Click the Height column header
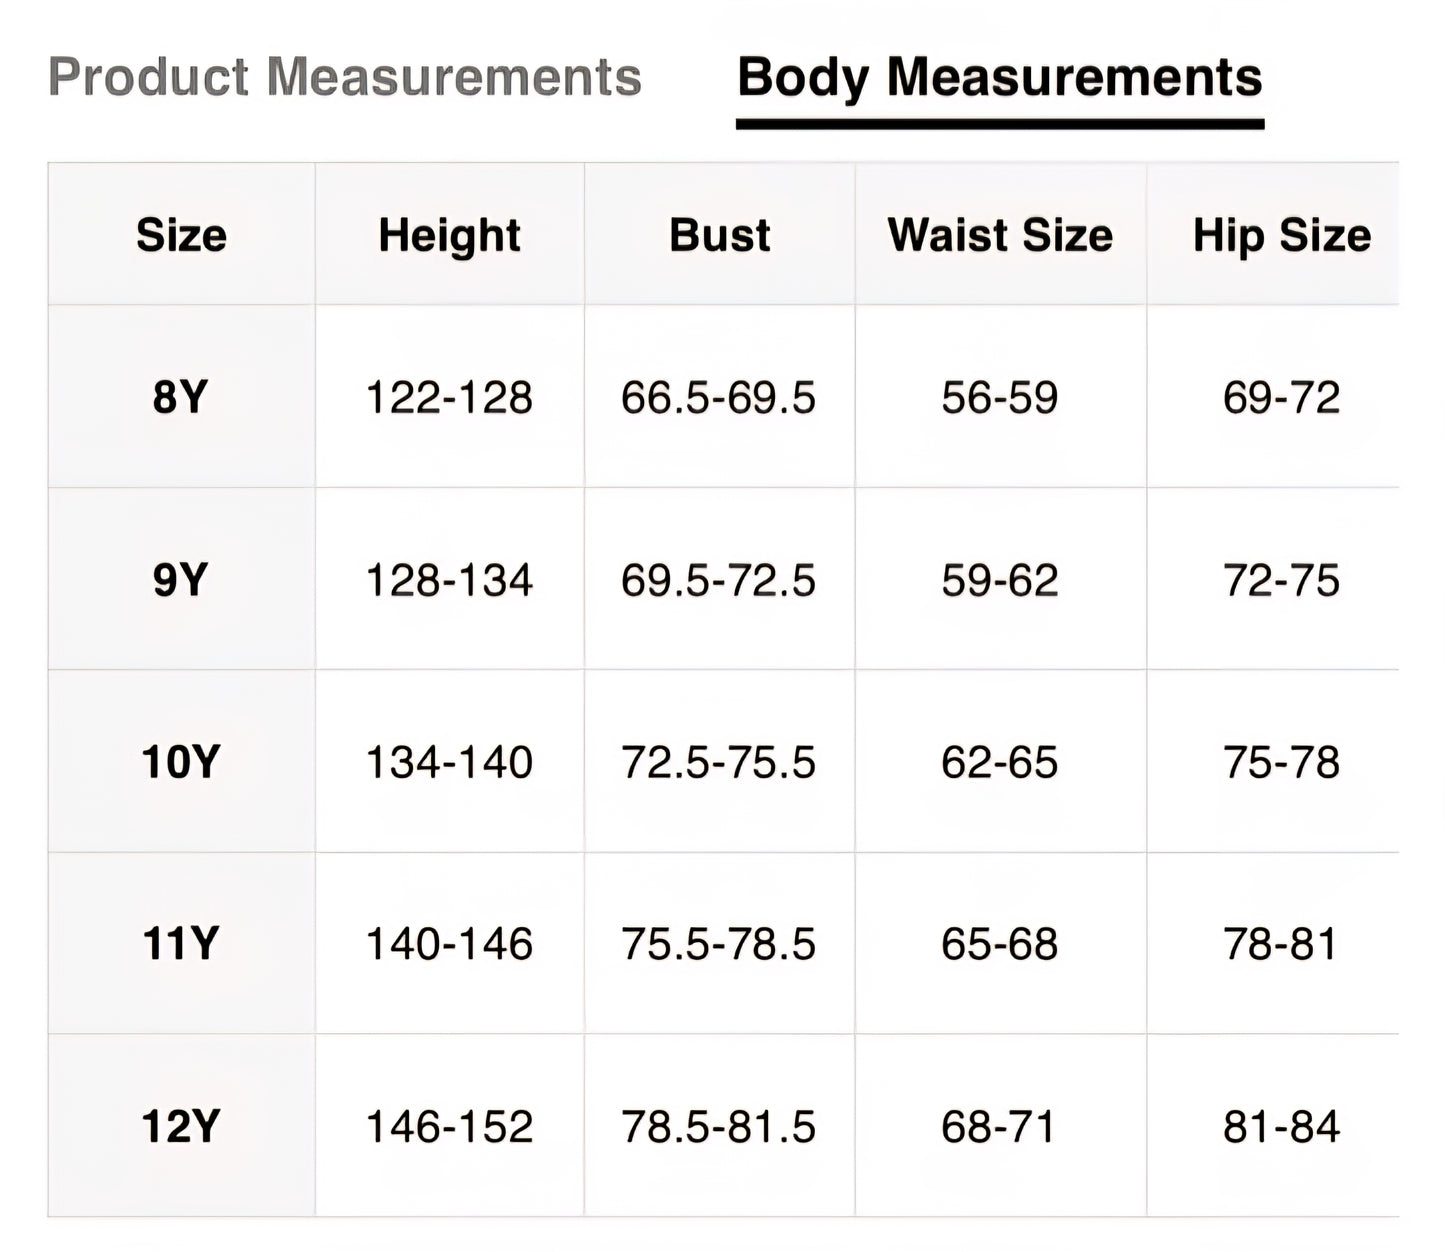1445x1252 pixels. [x=449, y=235]
